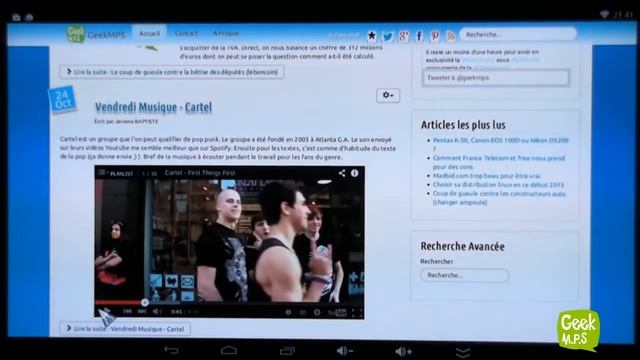640x360 pixels.
Task: Subscribe via the RSS feed icon
Action: click(x=451, y=37)
